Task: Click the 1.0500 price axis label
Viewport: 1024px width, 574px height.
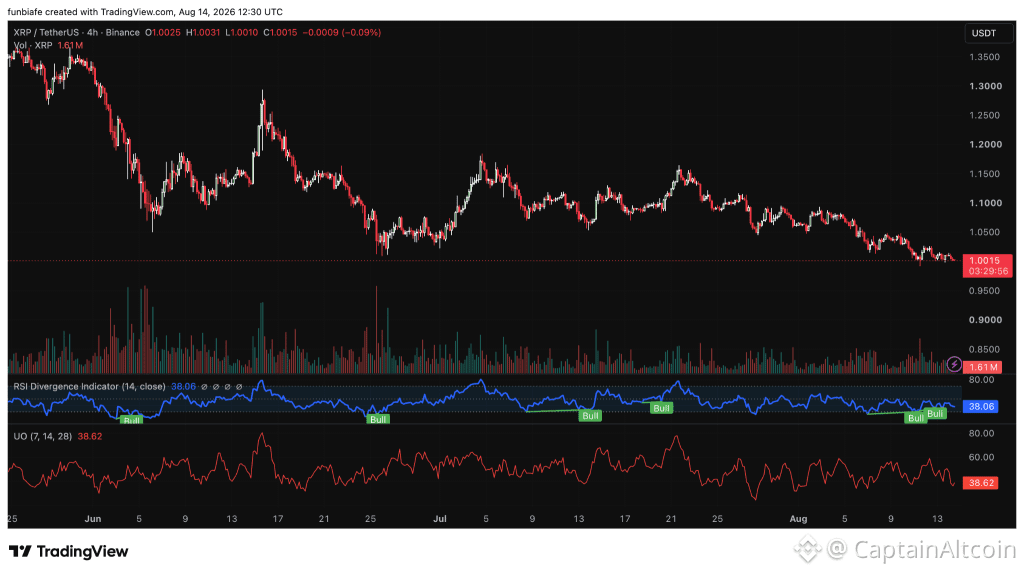Action: point(984,232)
